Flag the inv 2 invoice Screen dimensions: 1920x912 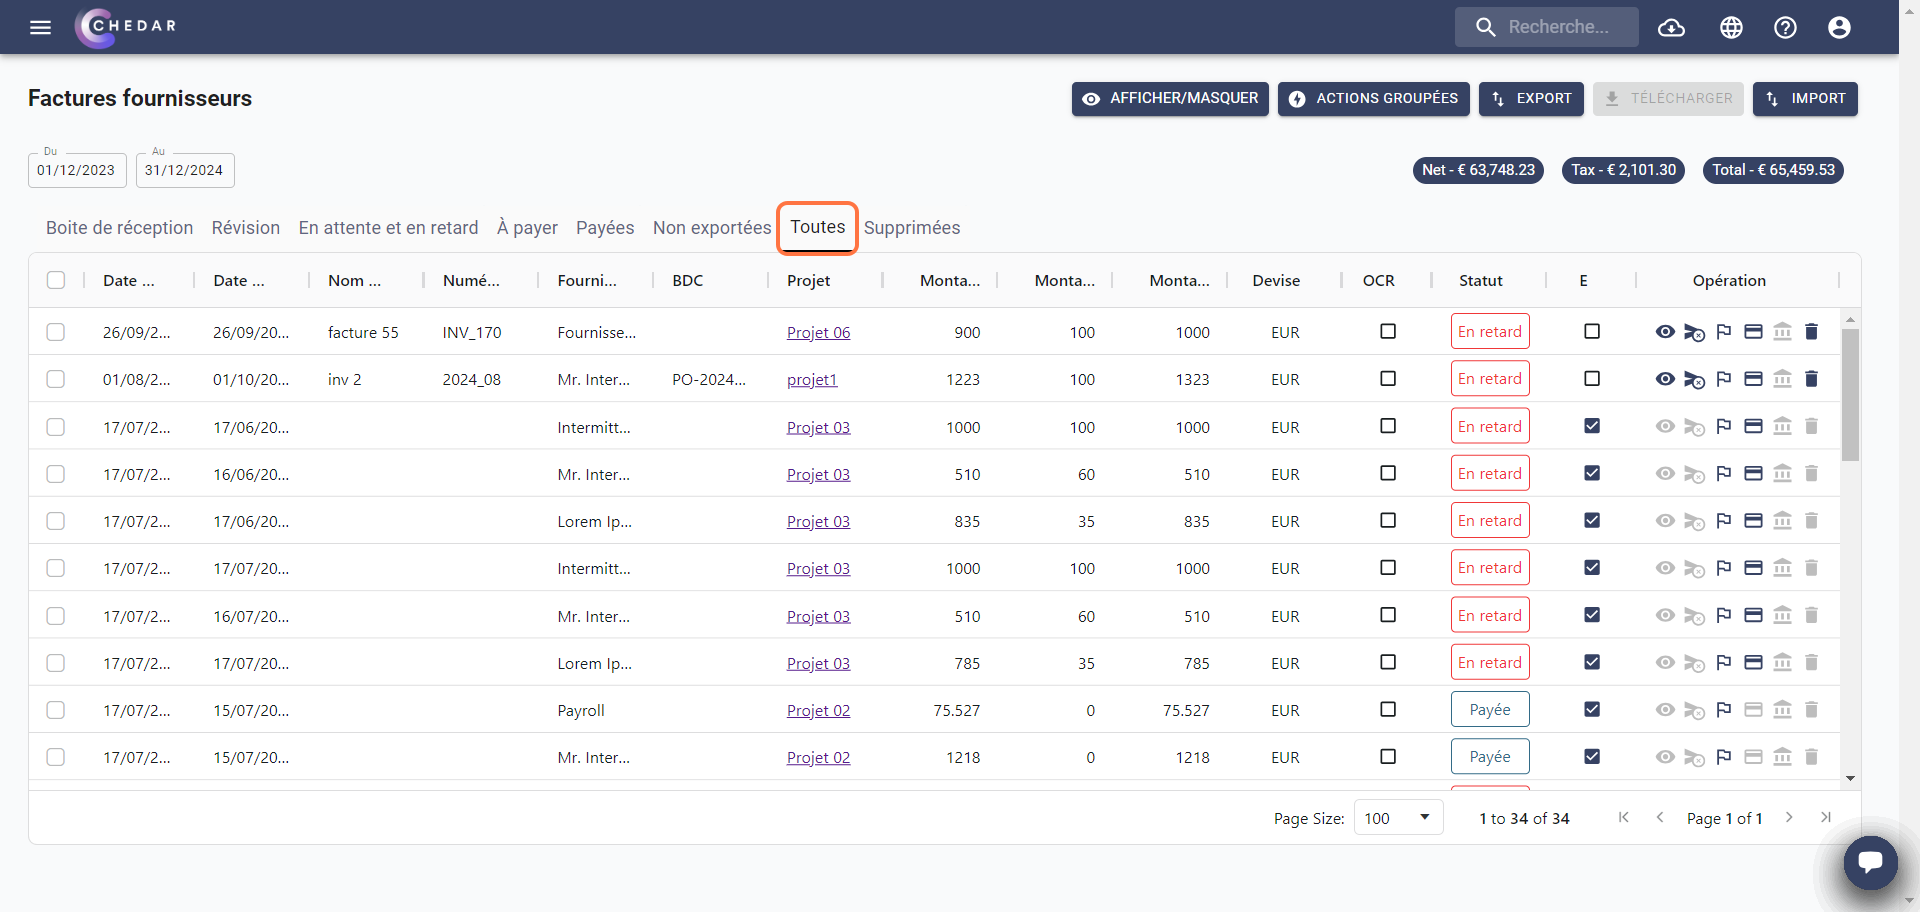point(1724,379)
